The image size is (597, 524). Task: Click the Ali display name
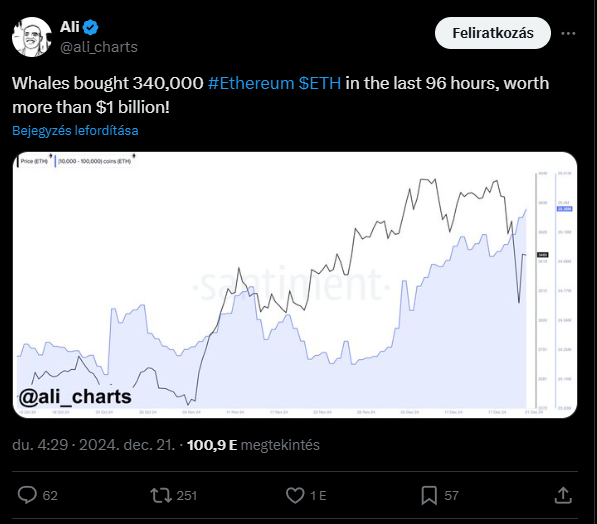tap(70, 27)
